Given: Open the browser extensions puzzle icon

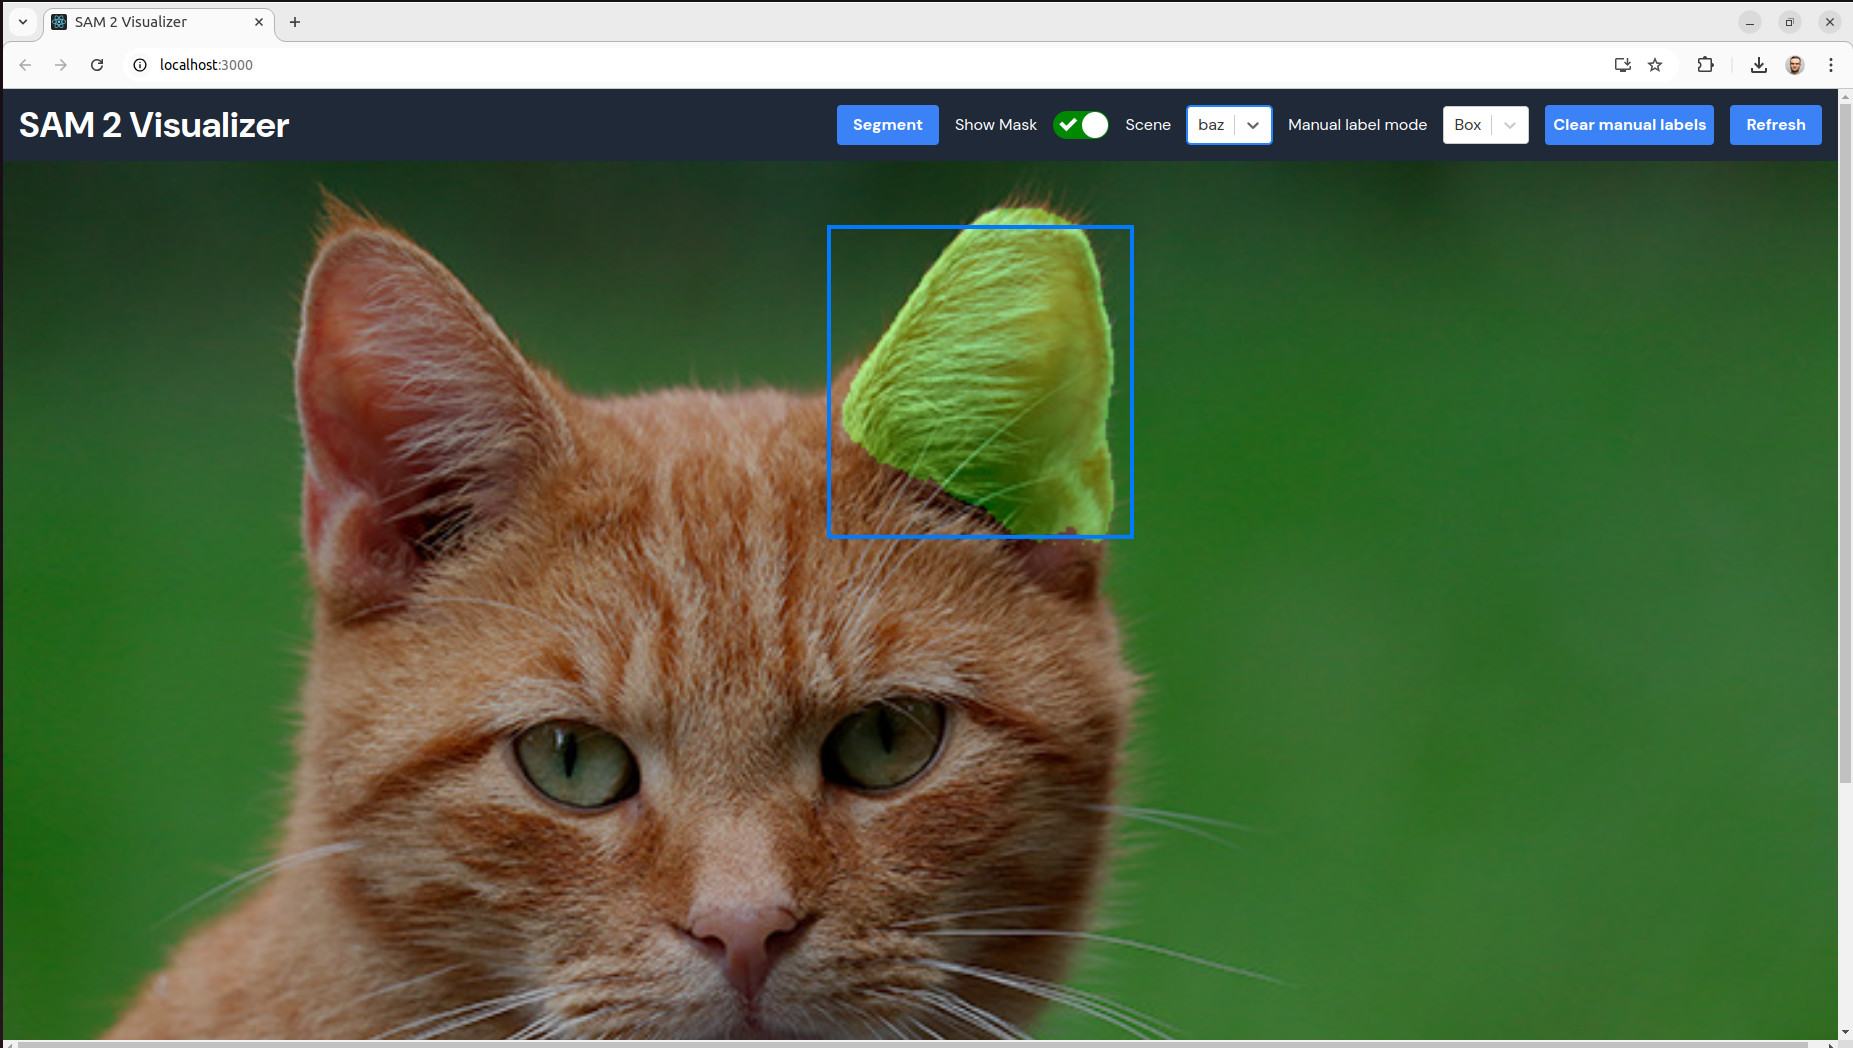Looking at the screenshot, I should click(x=1706, y=65).
